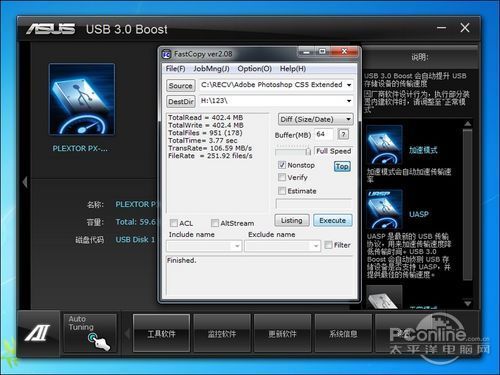Viewport: 500px width, 375px height.
Task: Expand the Exclude name dropdown
Action: (316, 246)
